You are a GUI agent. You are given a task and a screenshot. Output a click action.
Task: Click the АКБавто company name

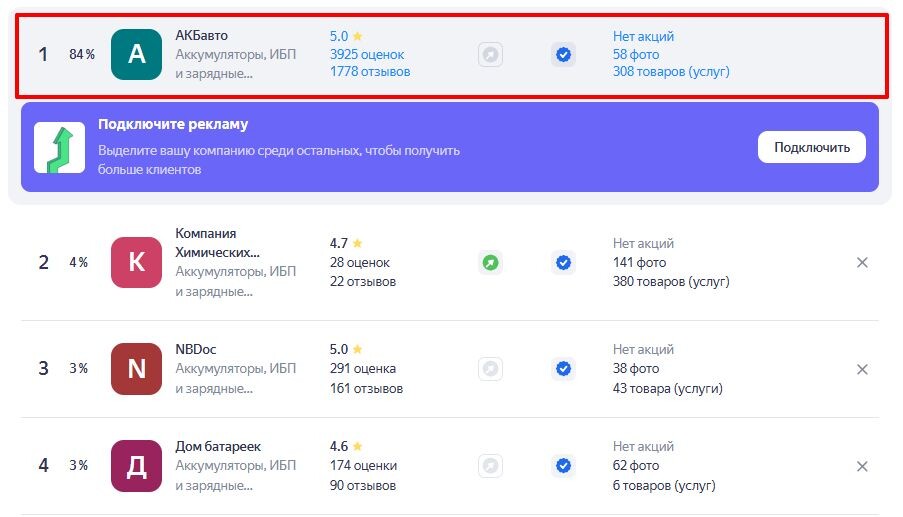click(202, 35)
